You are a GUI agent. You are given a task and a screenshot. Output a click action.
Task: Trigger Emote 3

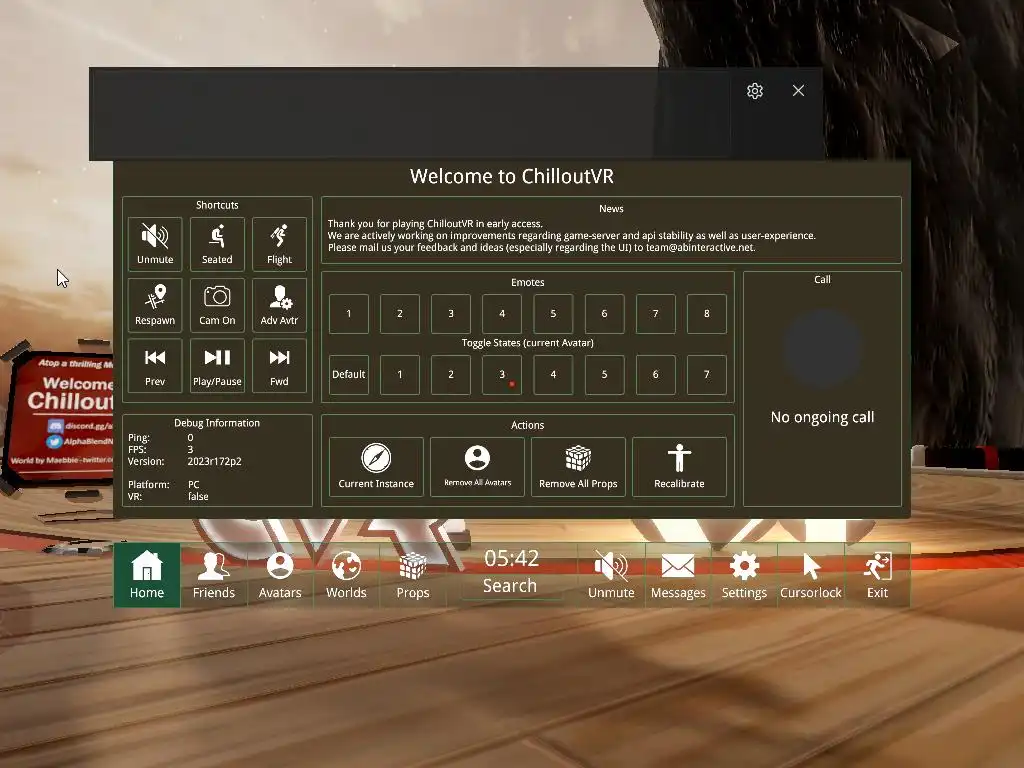[x=451, y=313]
